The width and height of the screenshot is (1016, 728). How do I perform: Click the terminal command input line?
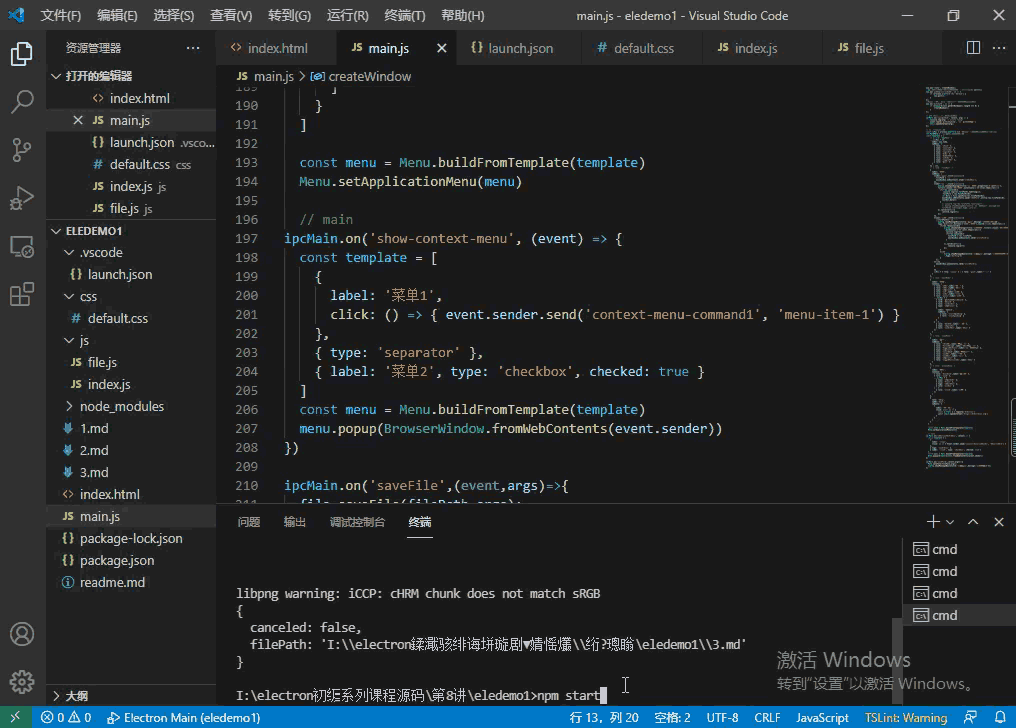(x=421, y=696)
